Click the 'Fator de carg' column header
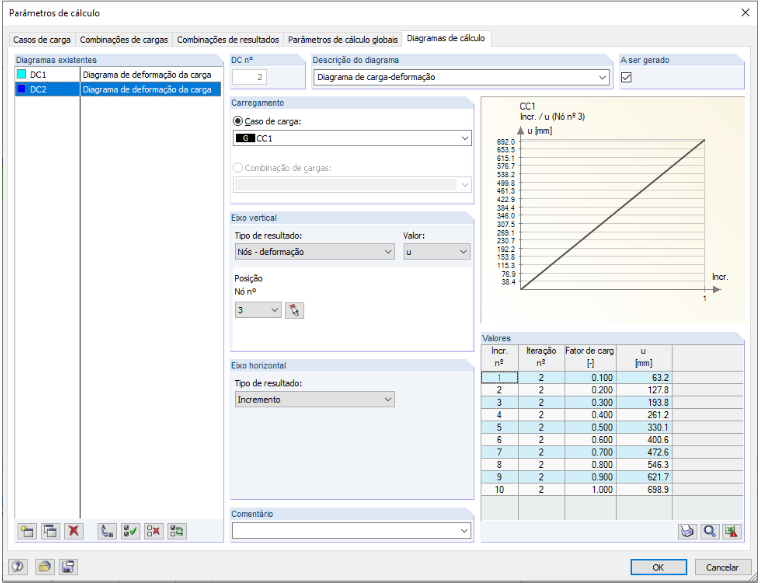Viewport: 760px width, 583px height. (x=590, y=357)
